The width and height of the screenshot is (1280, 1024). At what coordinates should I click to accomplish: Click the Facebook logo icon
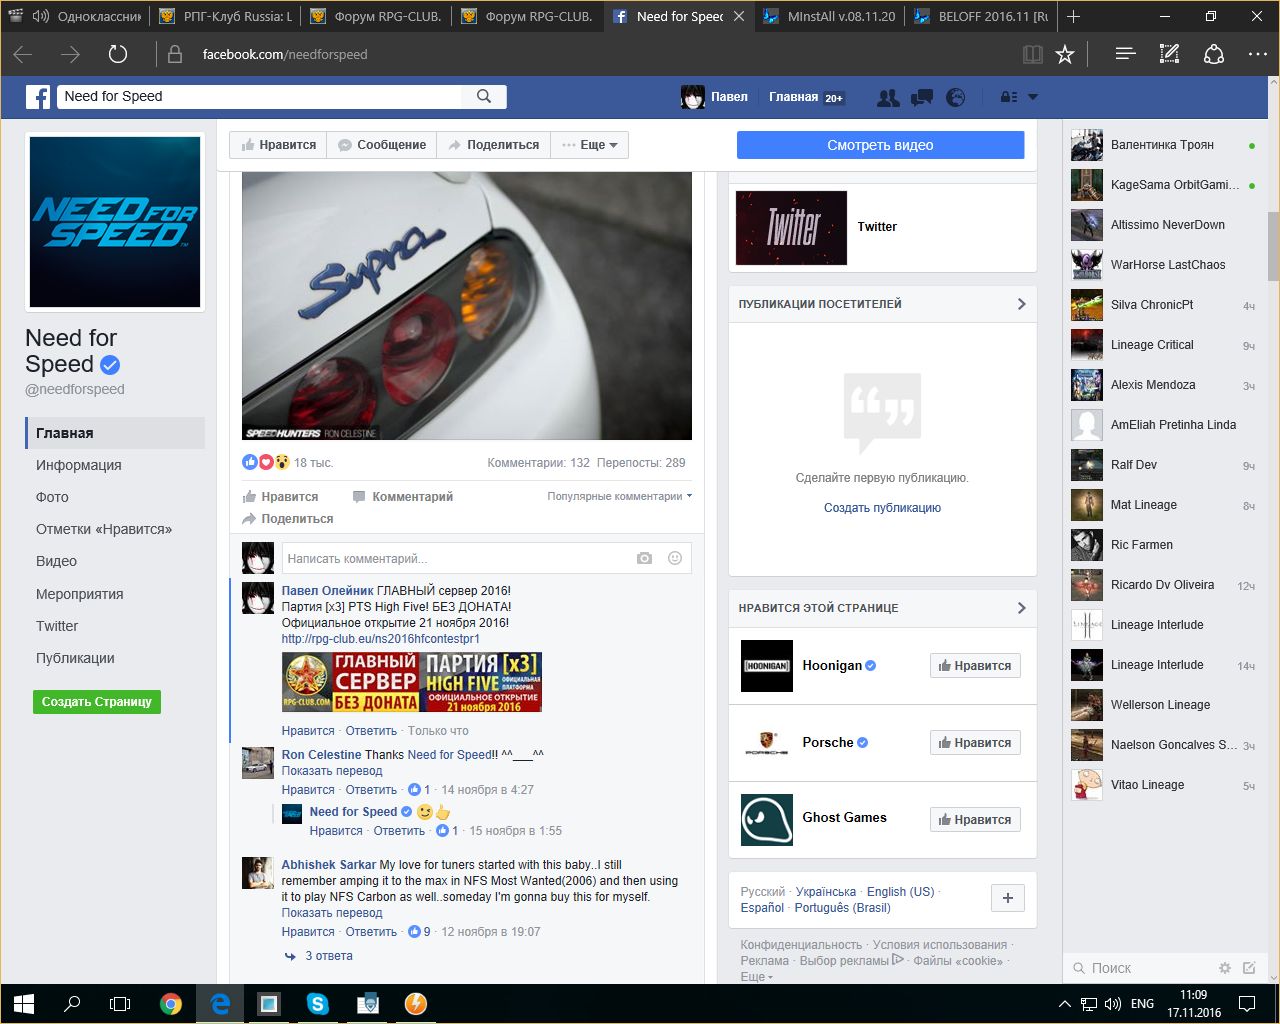[38, 97]
